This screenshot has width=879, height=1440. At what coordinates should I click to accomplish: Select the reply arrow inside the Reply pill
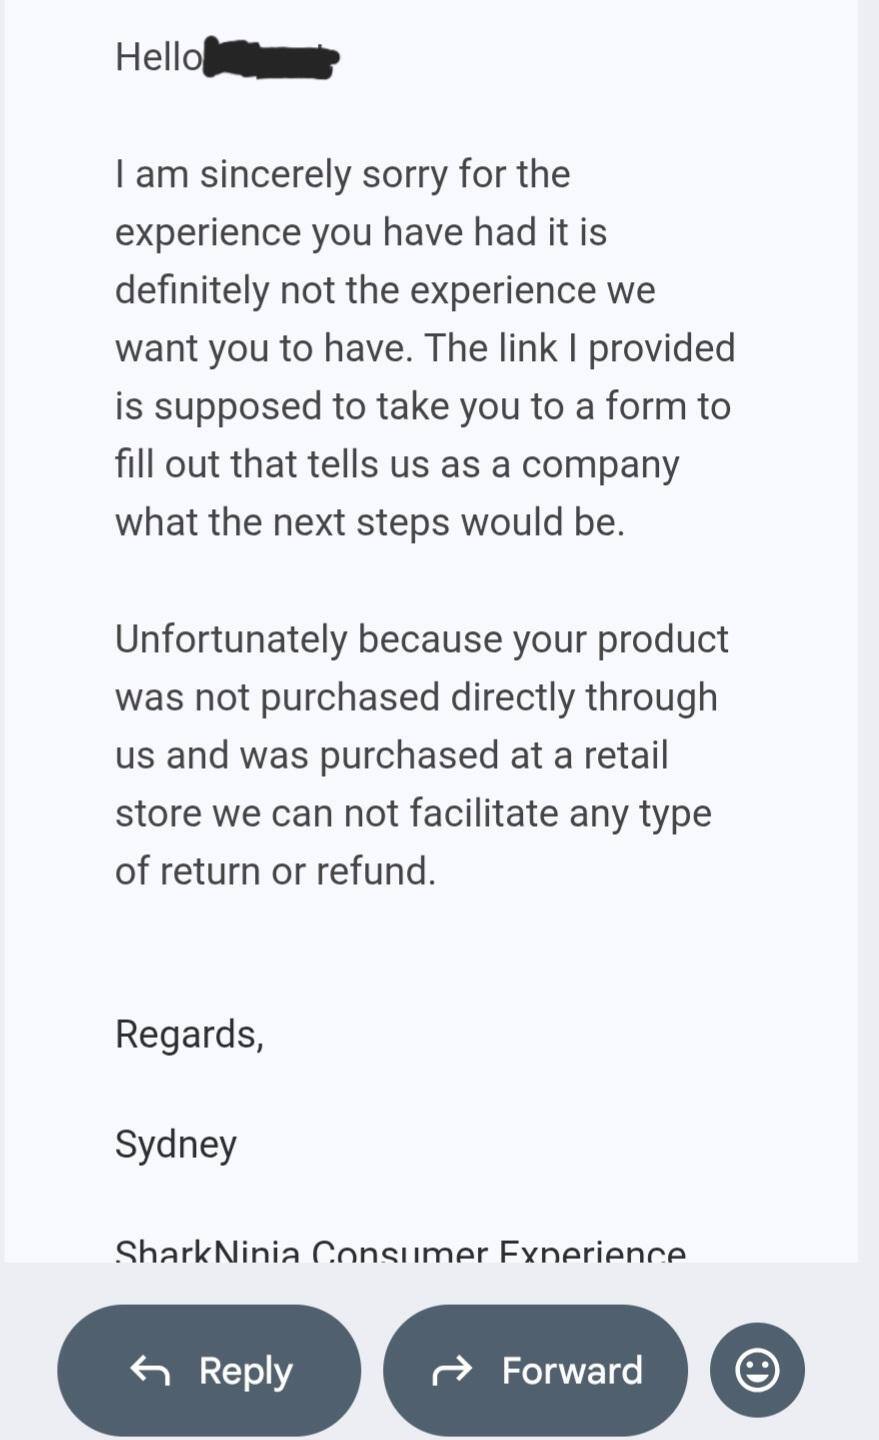tap(152, 1370)
